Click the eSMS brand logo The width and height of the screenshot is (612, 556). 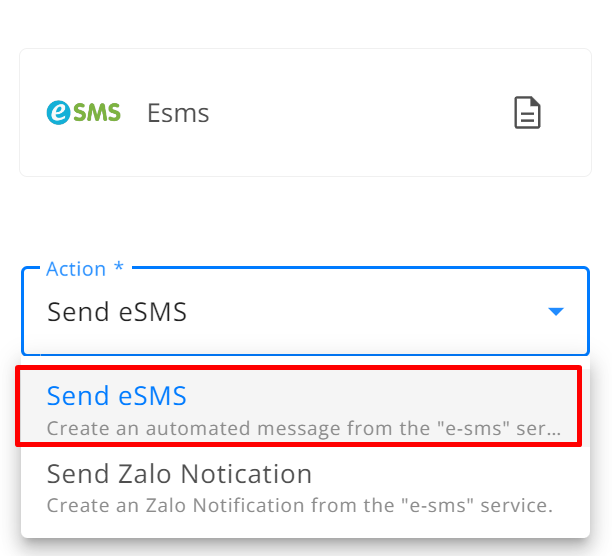(x=84, y=112)
